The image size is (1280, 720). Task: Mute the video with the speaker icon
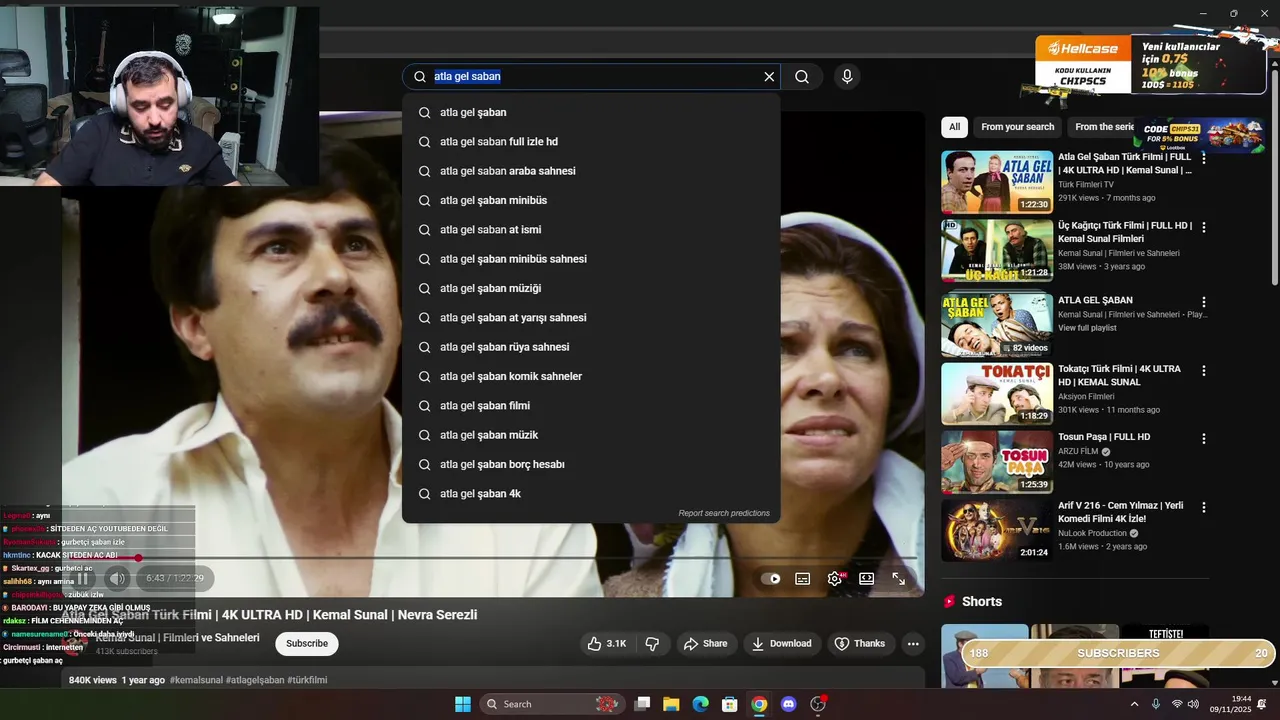(x=118, y=578)
